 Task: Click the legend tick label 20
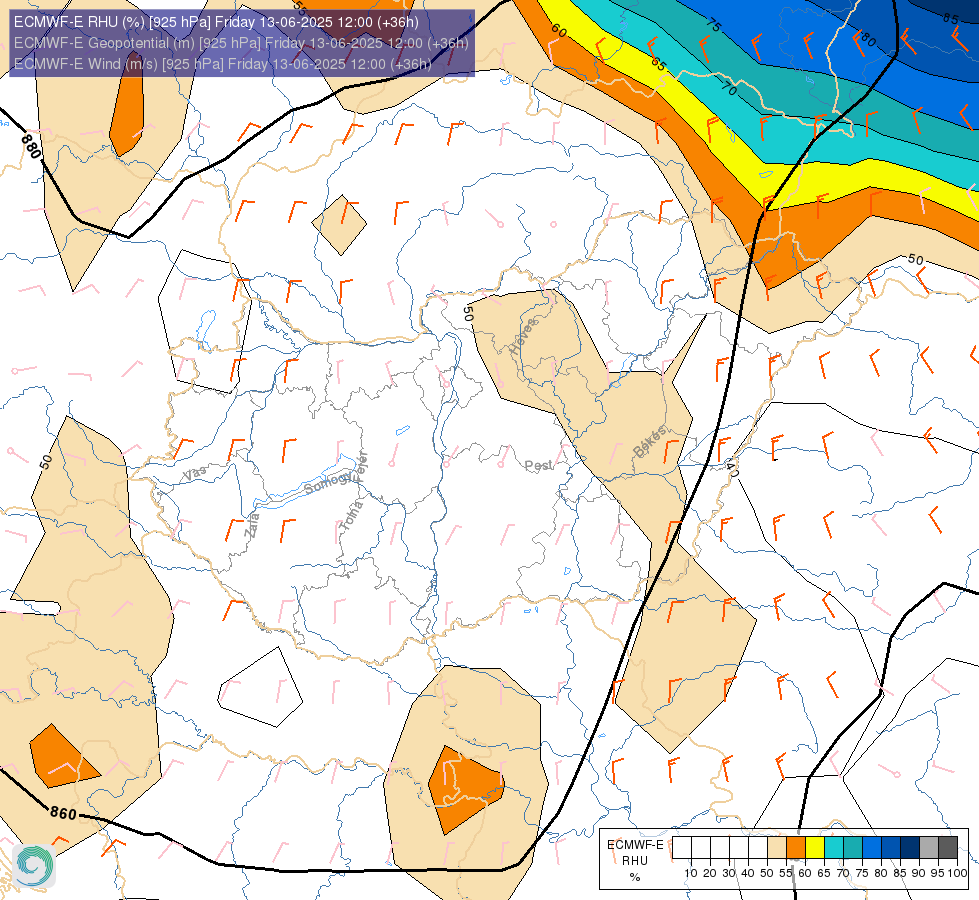(x=709, y=873)
